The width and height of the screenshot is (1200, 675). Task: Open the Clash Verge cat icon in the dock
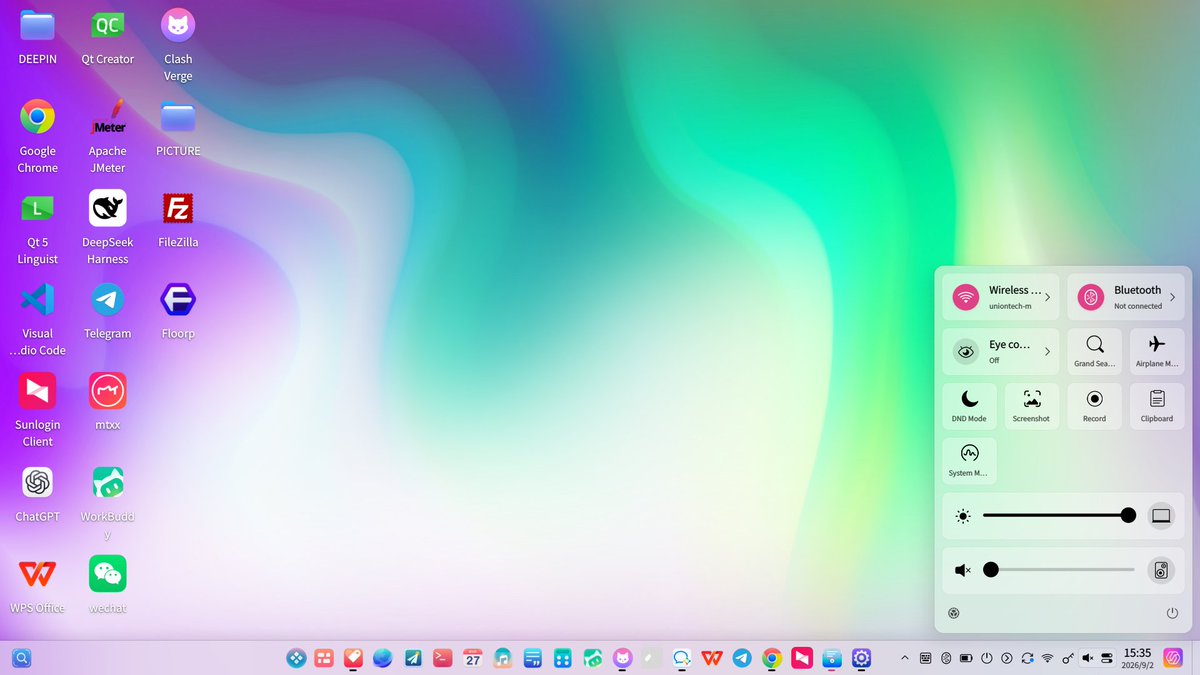point(622,658)
